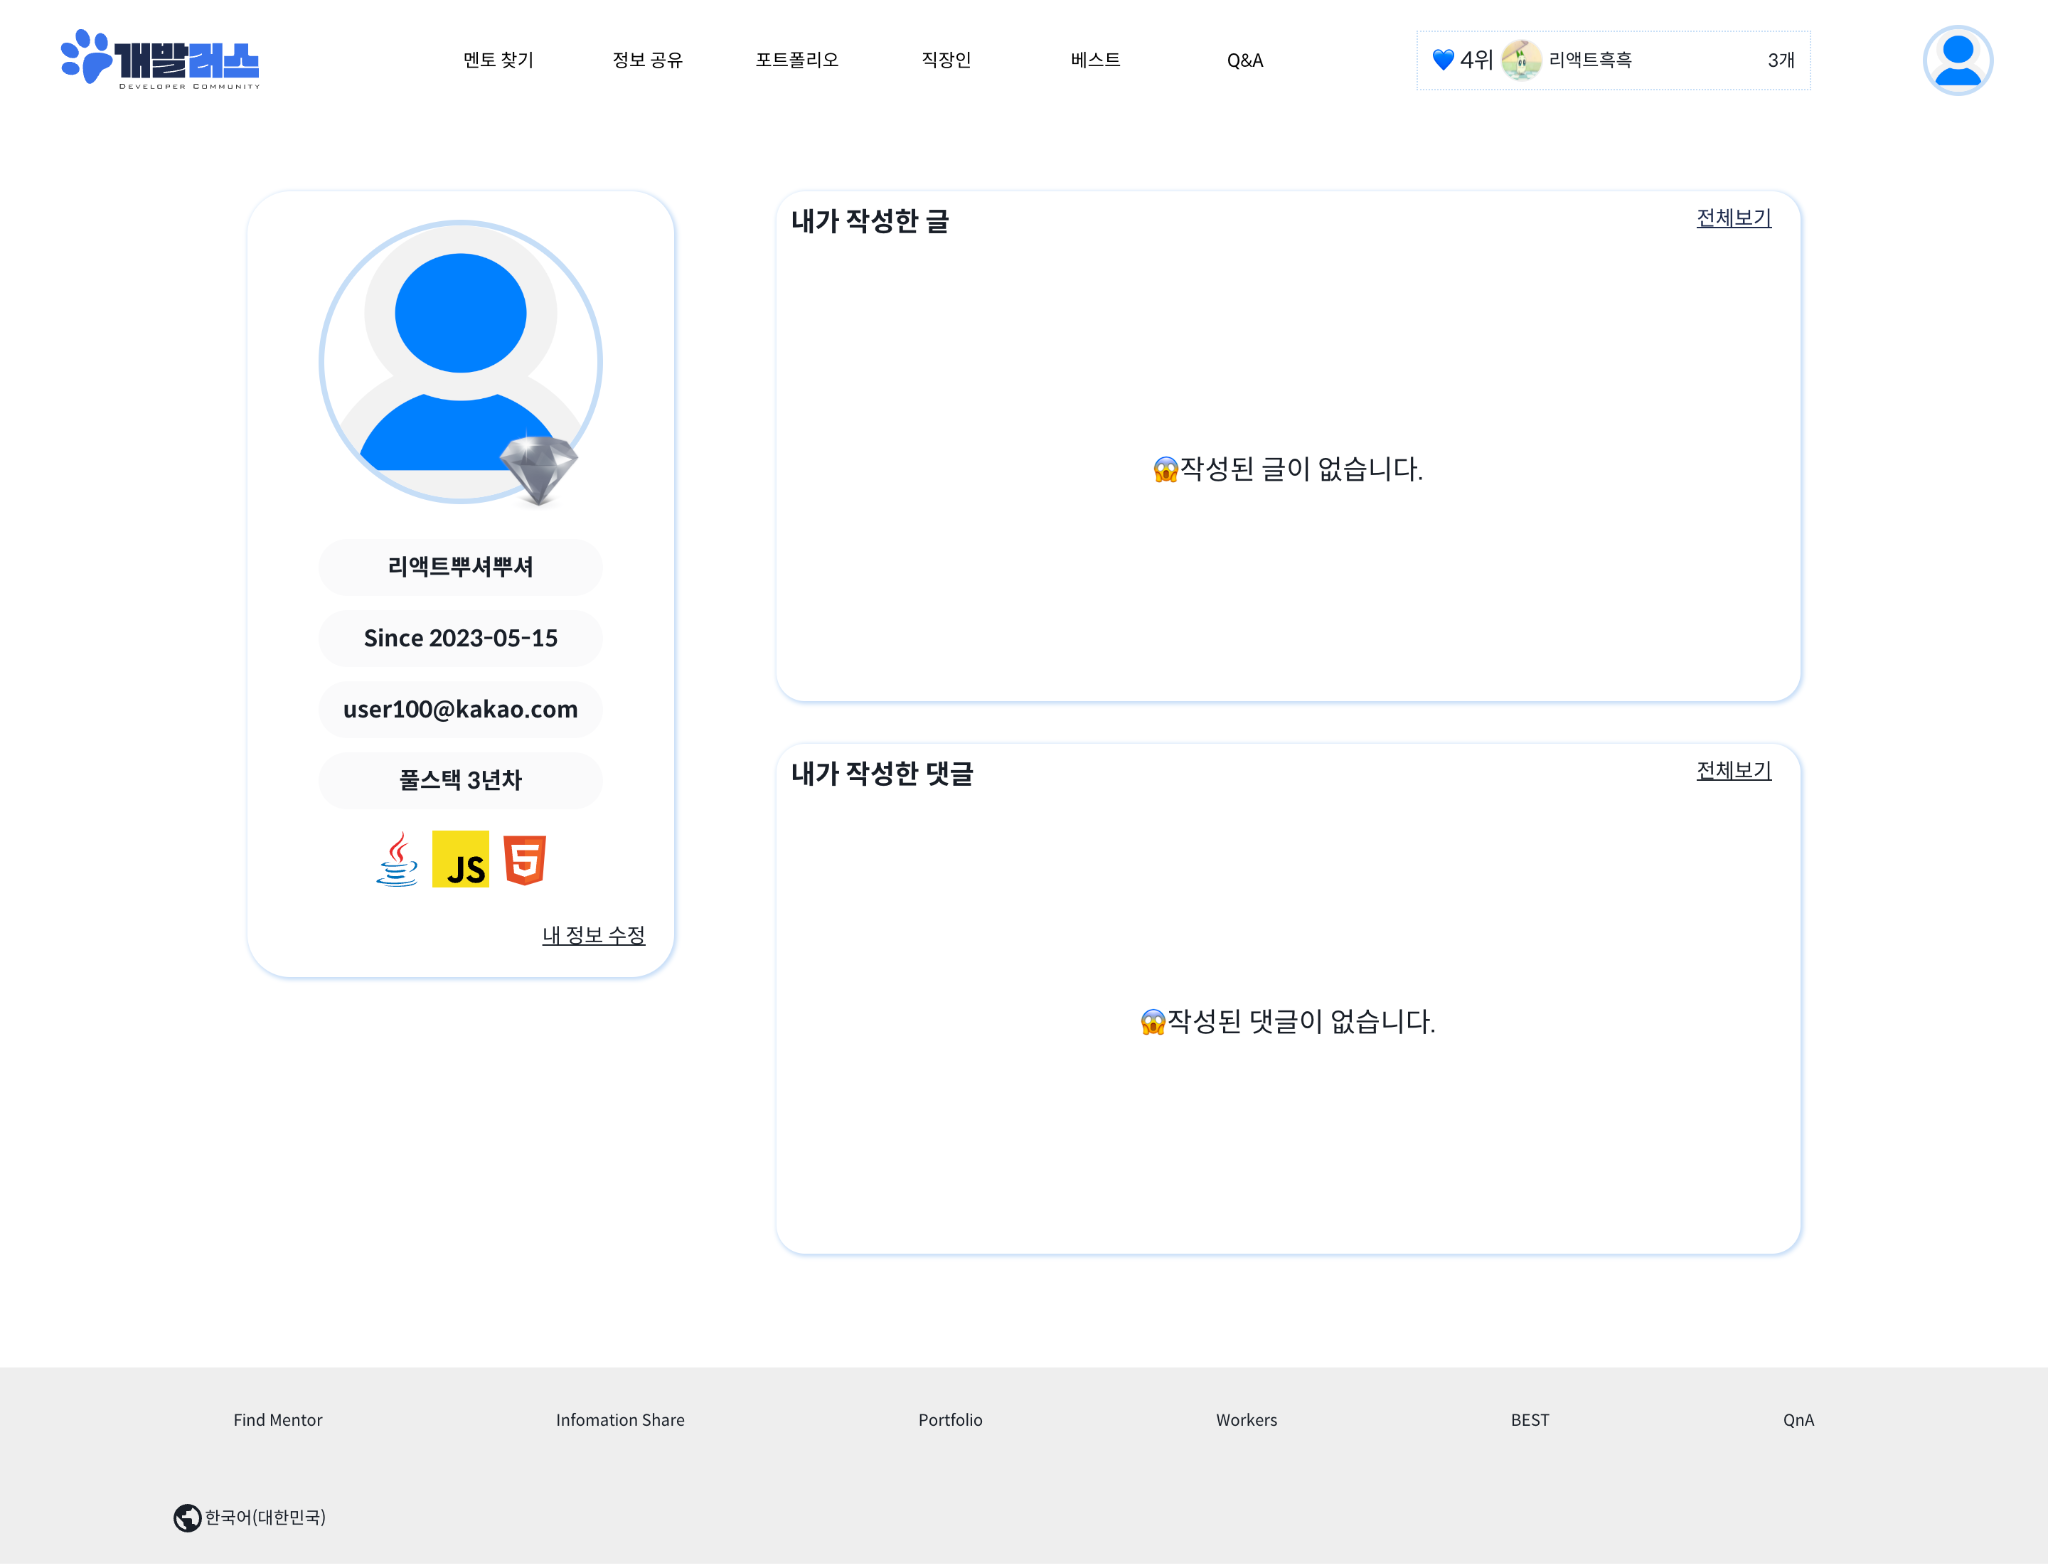Click the Portfolio footer link
This screenshot has height=1564, width=2048.
pyautogui.click(x=950, y=1420)
